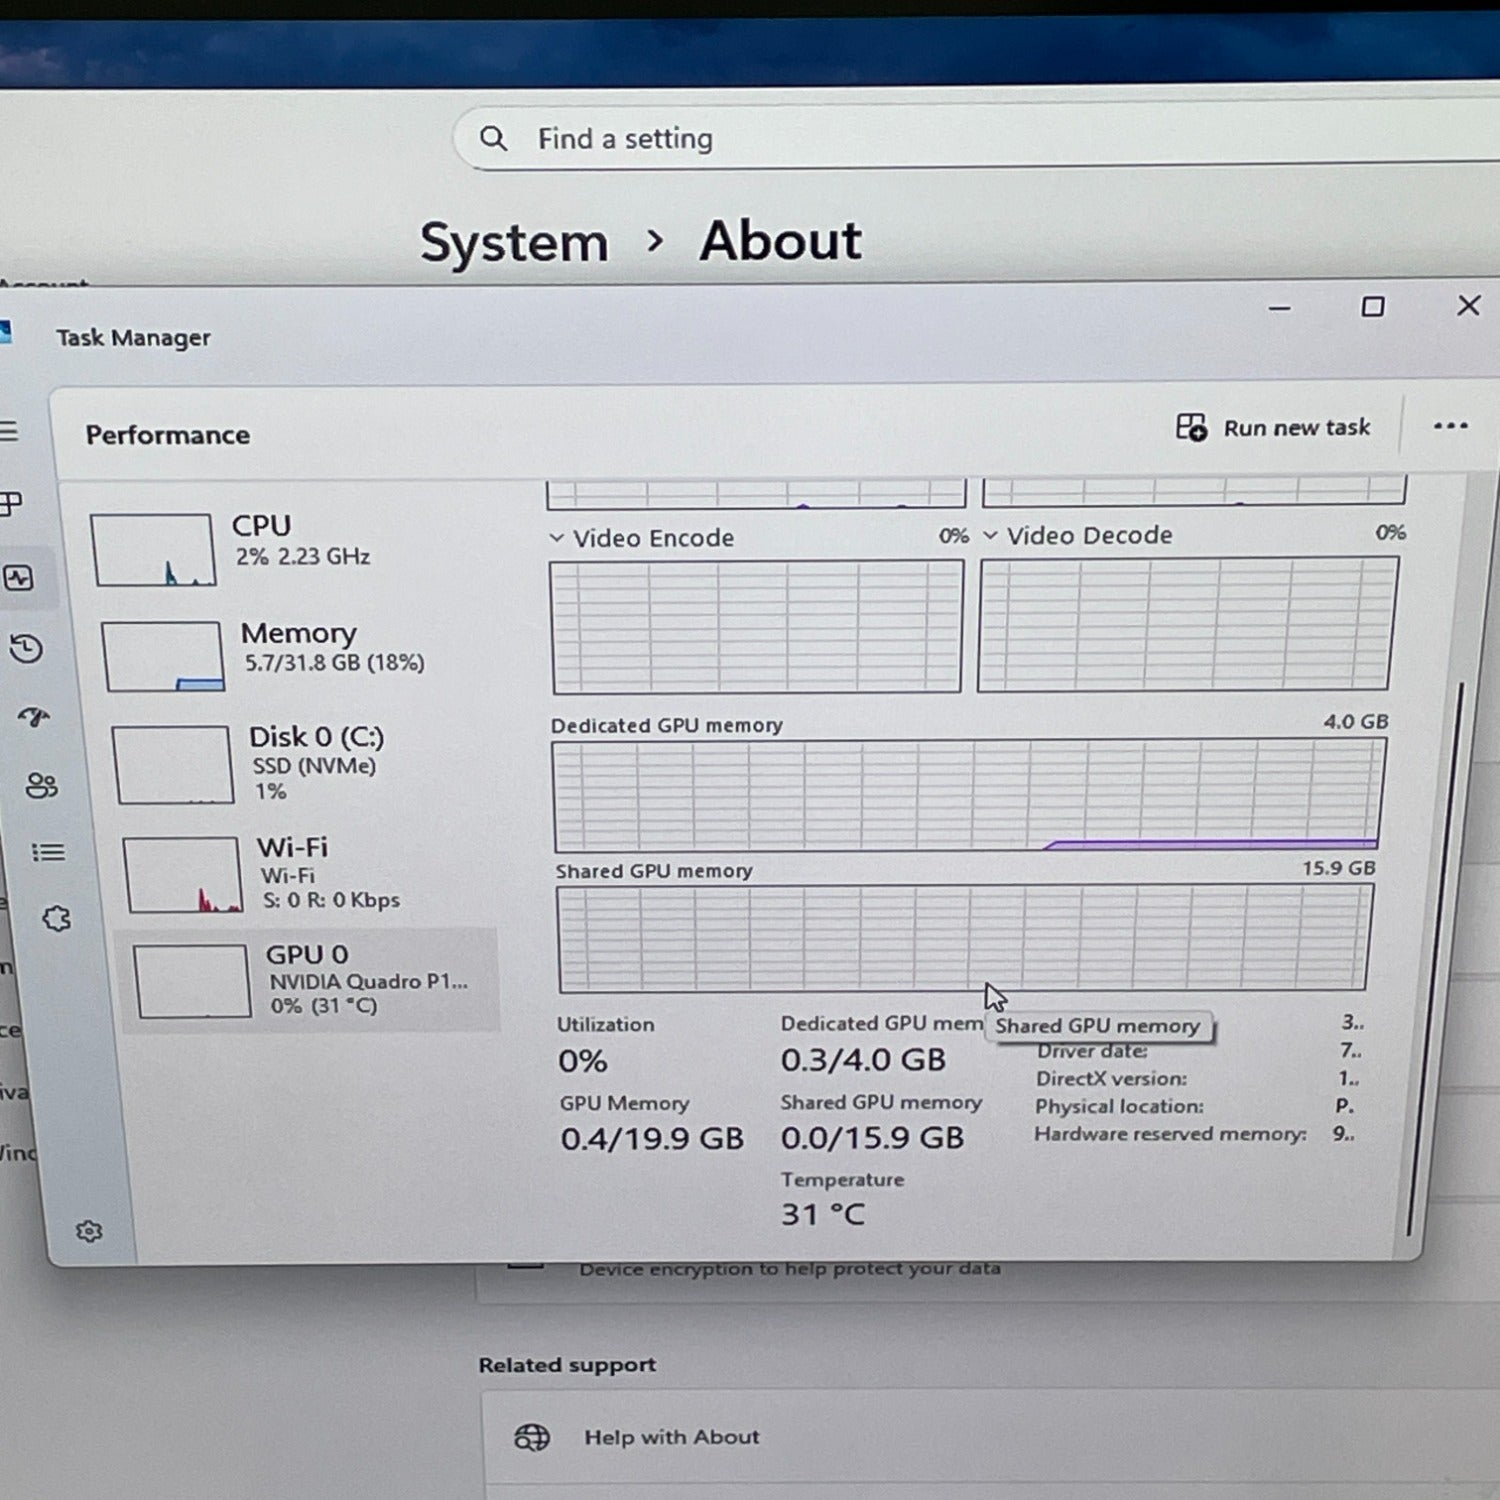The image size is (1500, 1500).
Task: Select the Performance page sidebar icon
Action: click(19, 578)
